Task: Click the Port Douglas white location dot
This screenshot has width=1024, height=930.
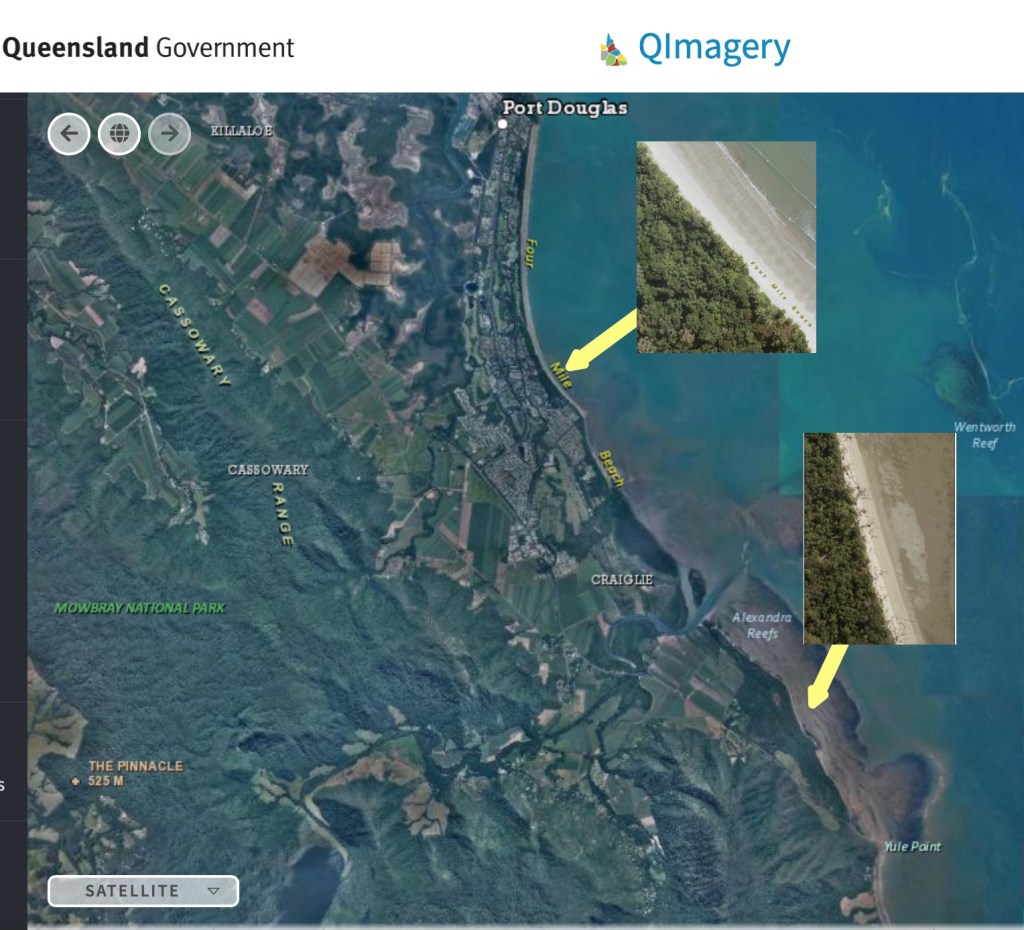Action: [503, 124]
